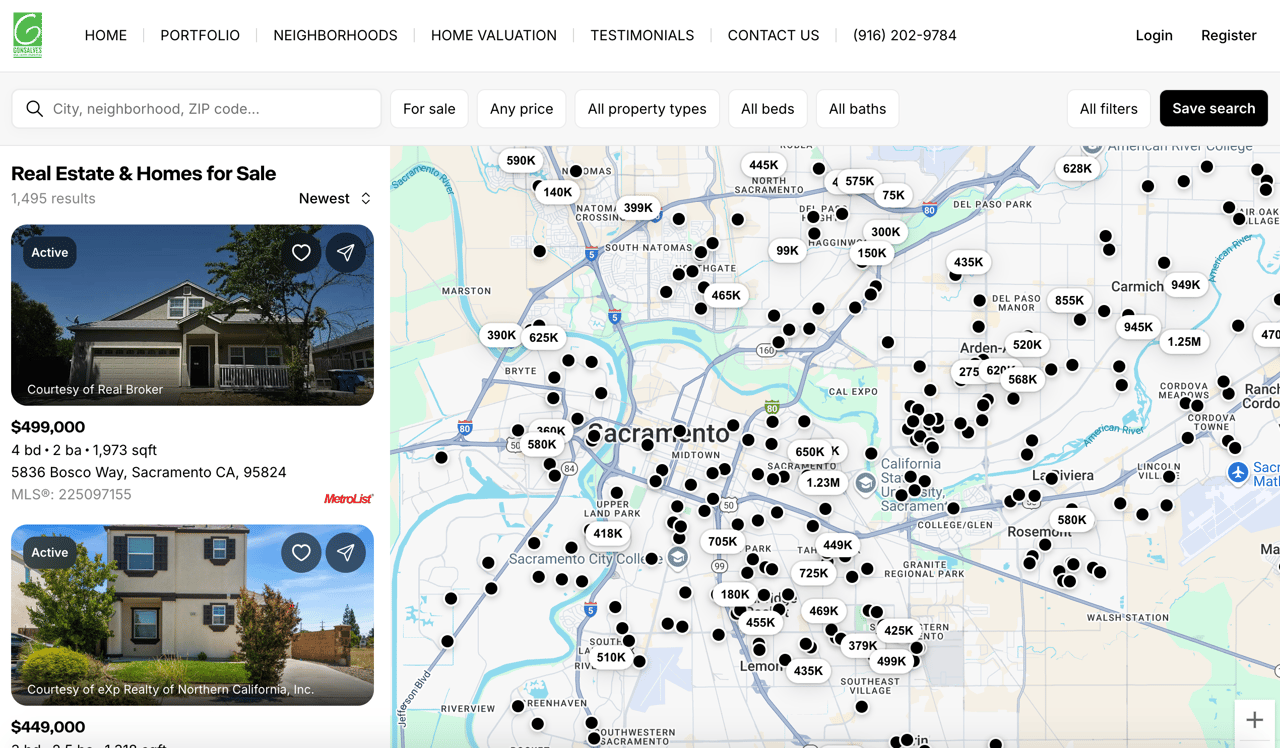Viewport: 1280px width, 748px height.
Task: Open the PORTFOLIO menu item
Action: coord(200,35)
